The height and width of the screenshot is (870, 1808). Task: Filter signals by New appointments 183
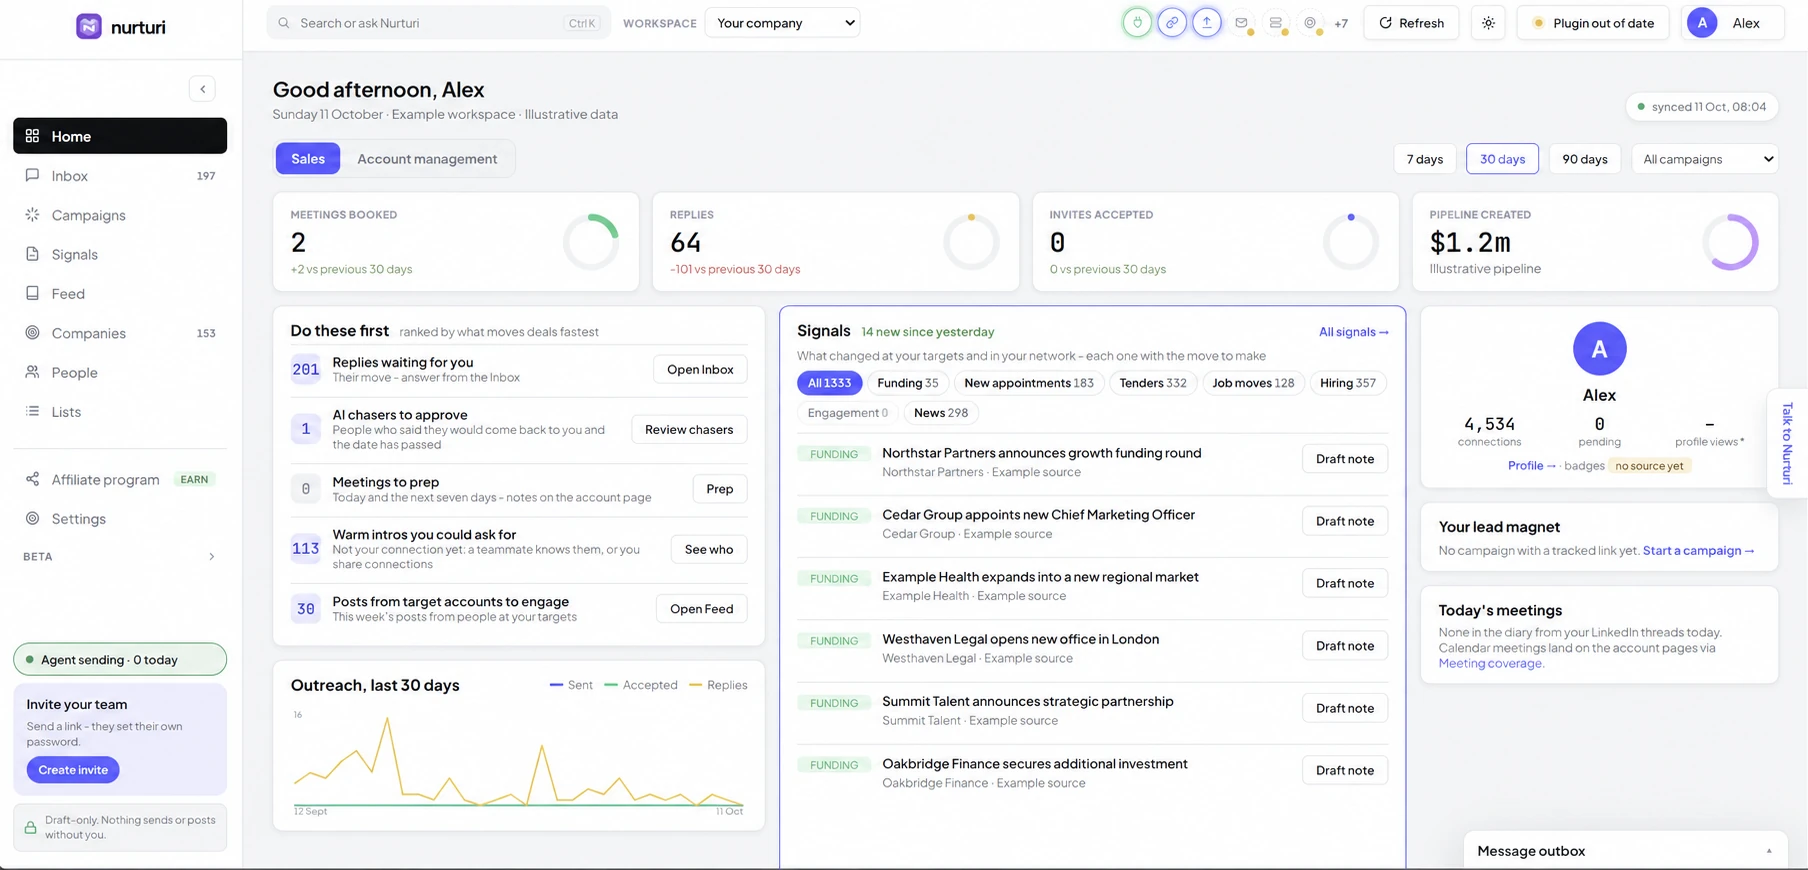pos(1029,383)
